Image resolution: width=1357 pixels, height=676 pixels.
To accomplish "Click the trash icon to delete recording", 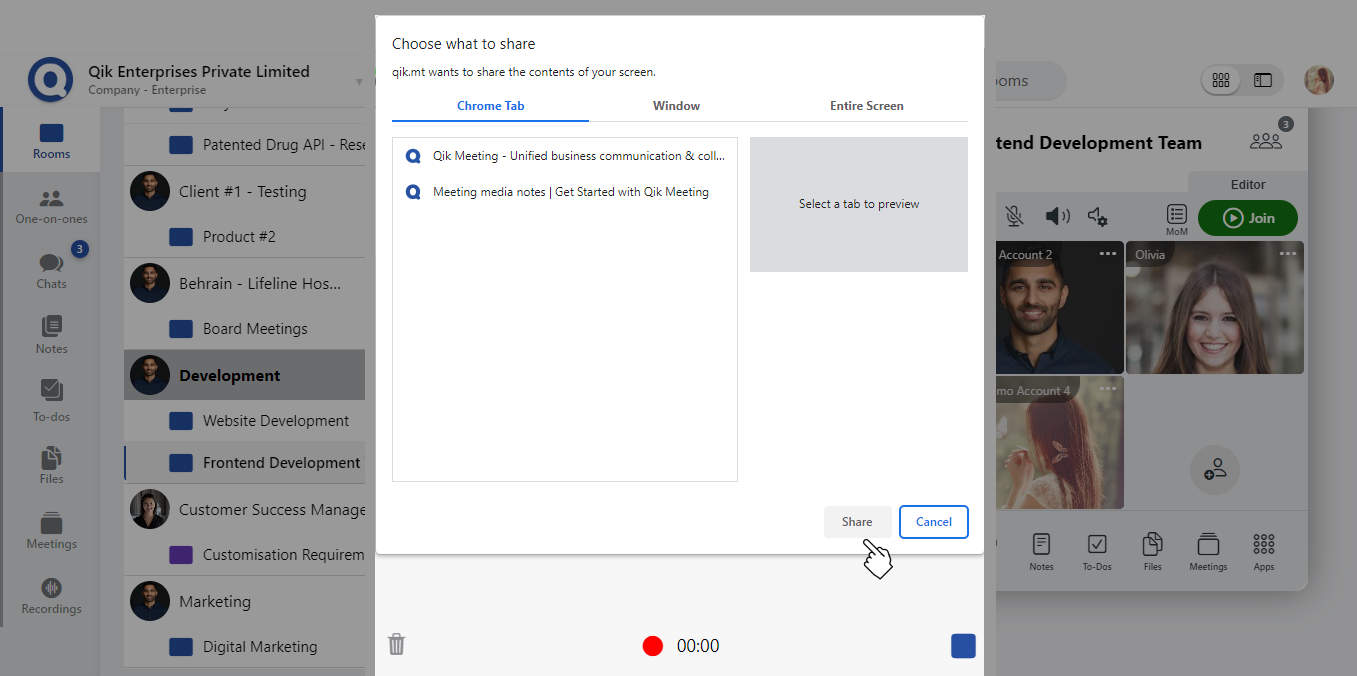I will [397, 644].
